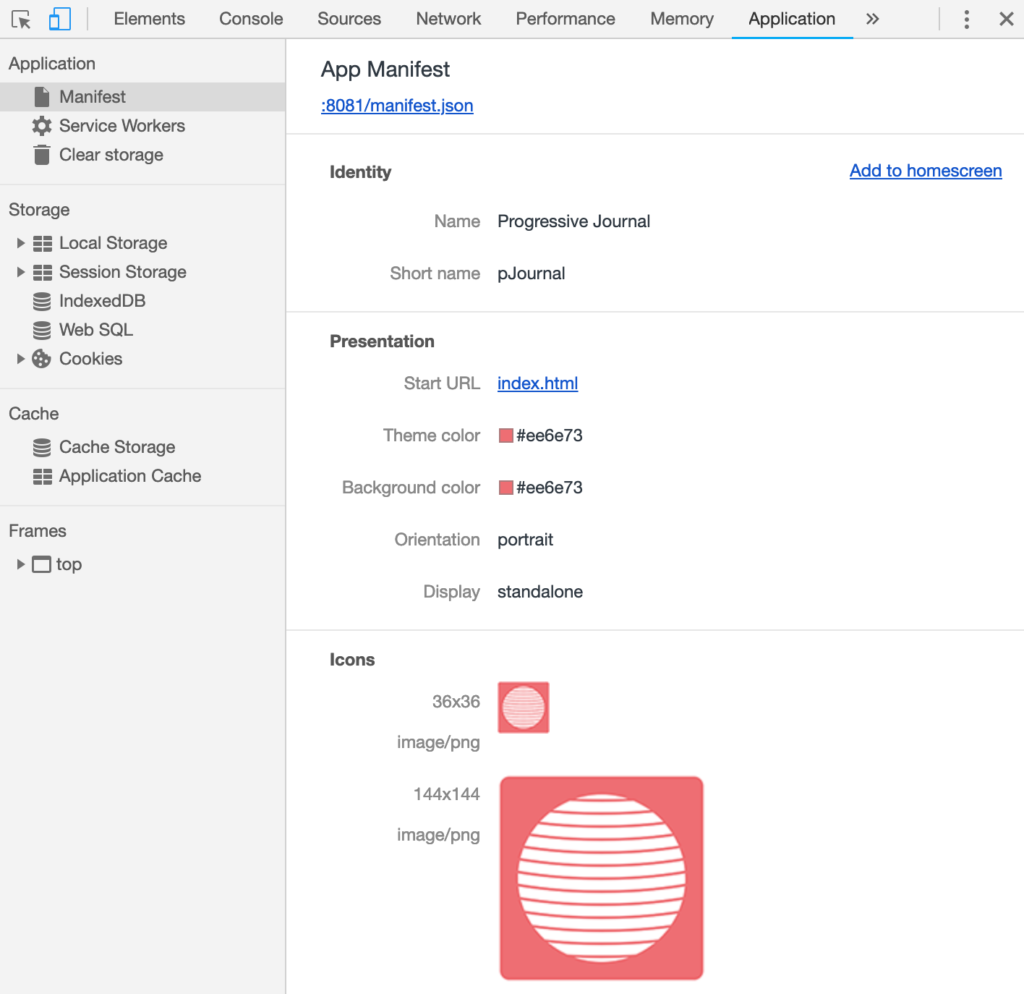Click the Add to homescreen link

(925, 170)
